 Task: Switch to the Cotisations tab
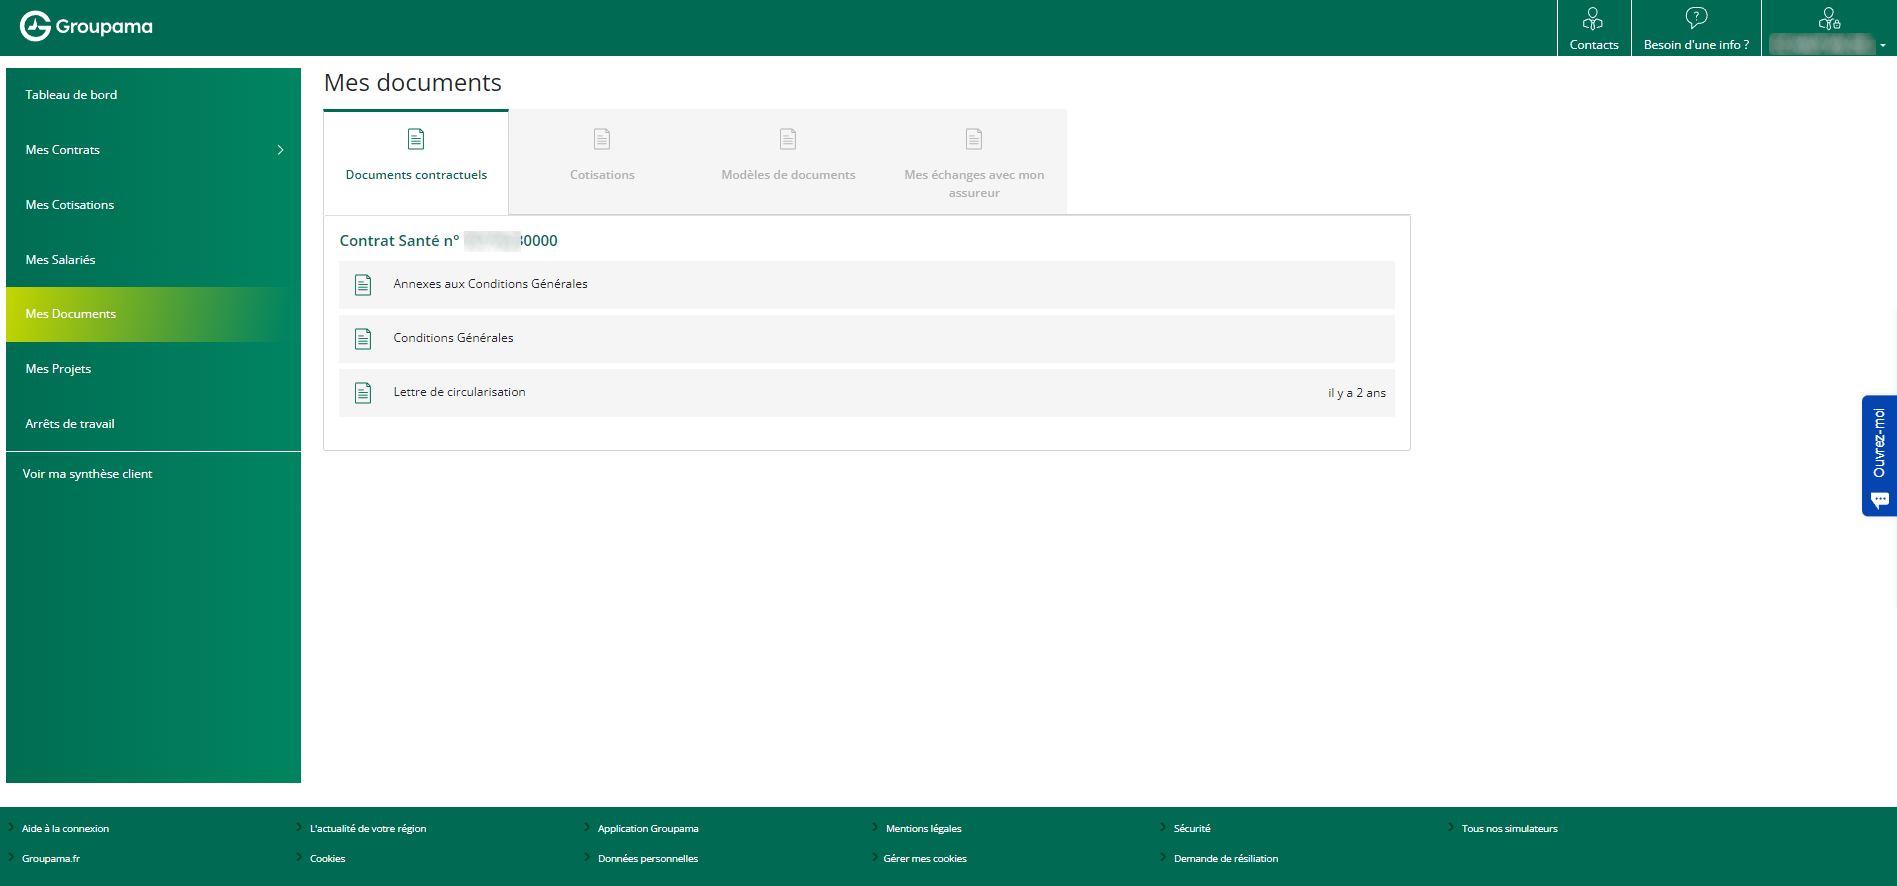point(602,162)
